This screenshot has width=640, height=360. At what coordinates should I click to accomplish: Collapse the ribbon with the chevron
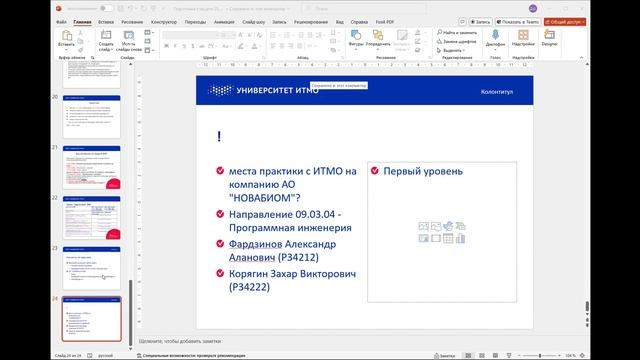582,58
